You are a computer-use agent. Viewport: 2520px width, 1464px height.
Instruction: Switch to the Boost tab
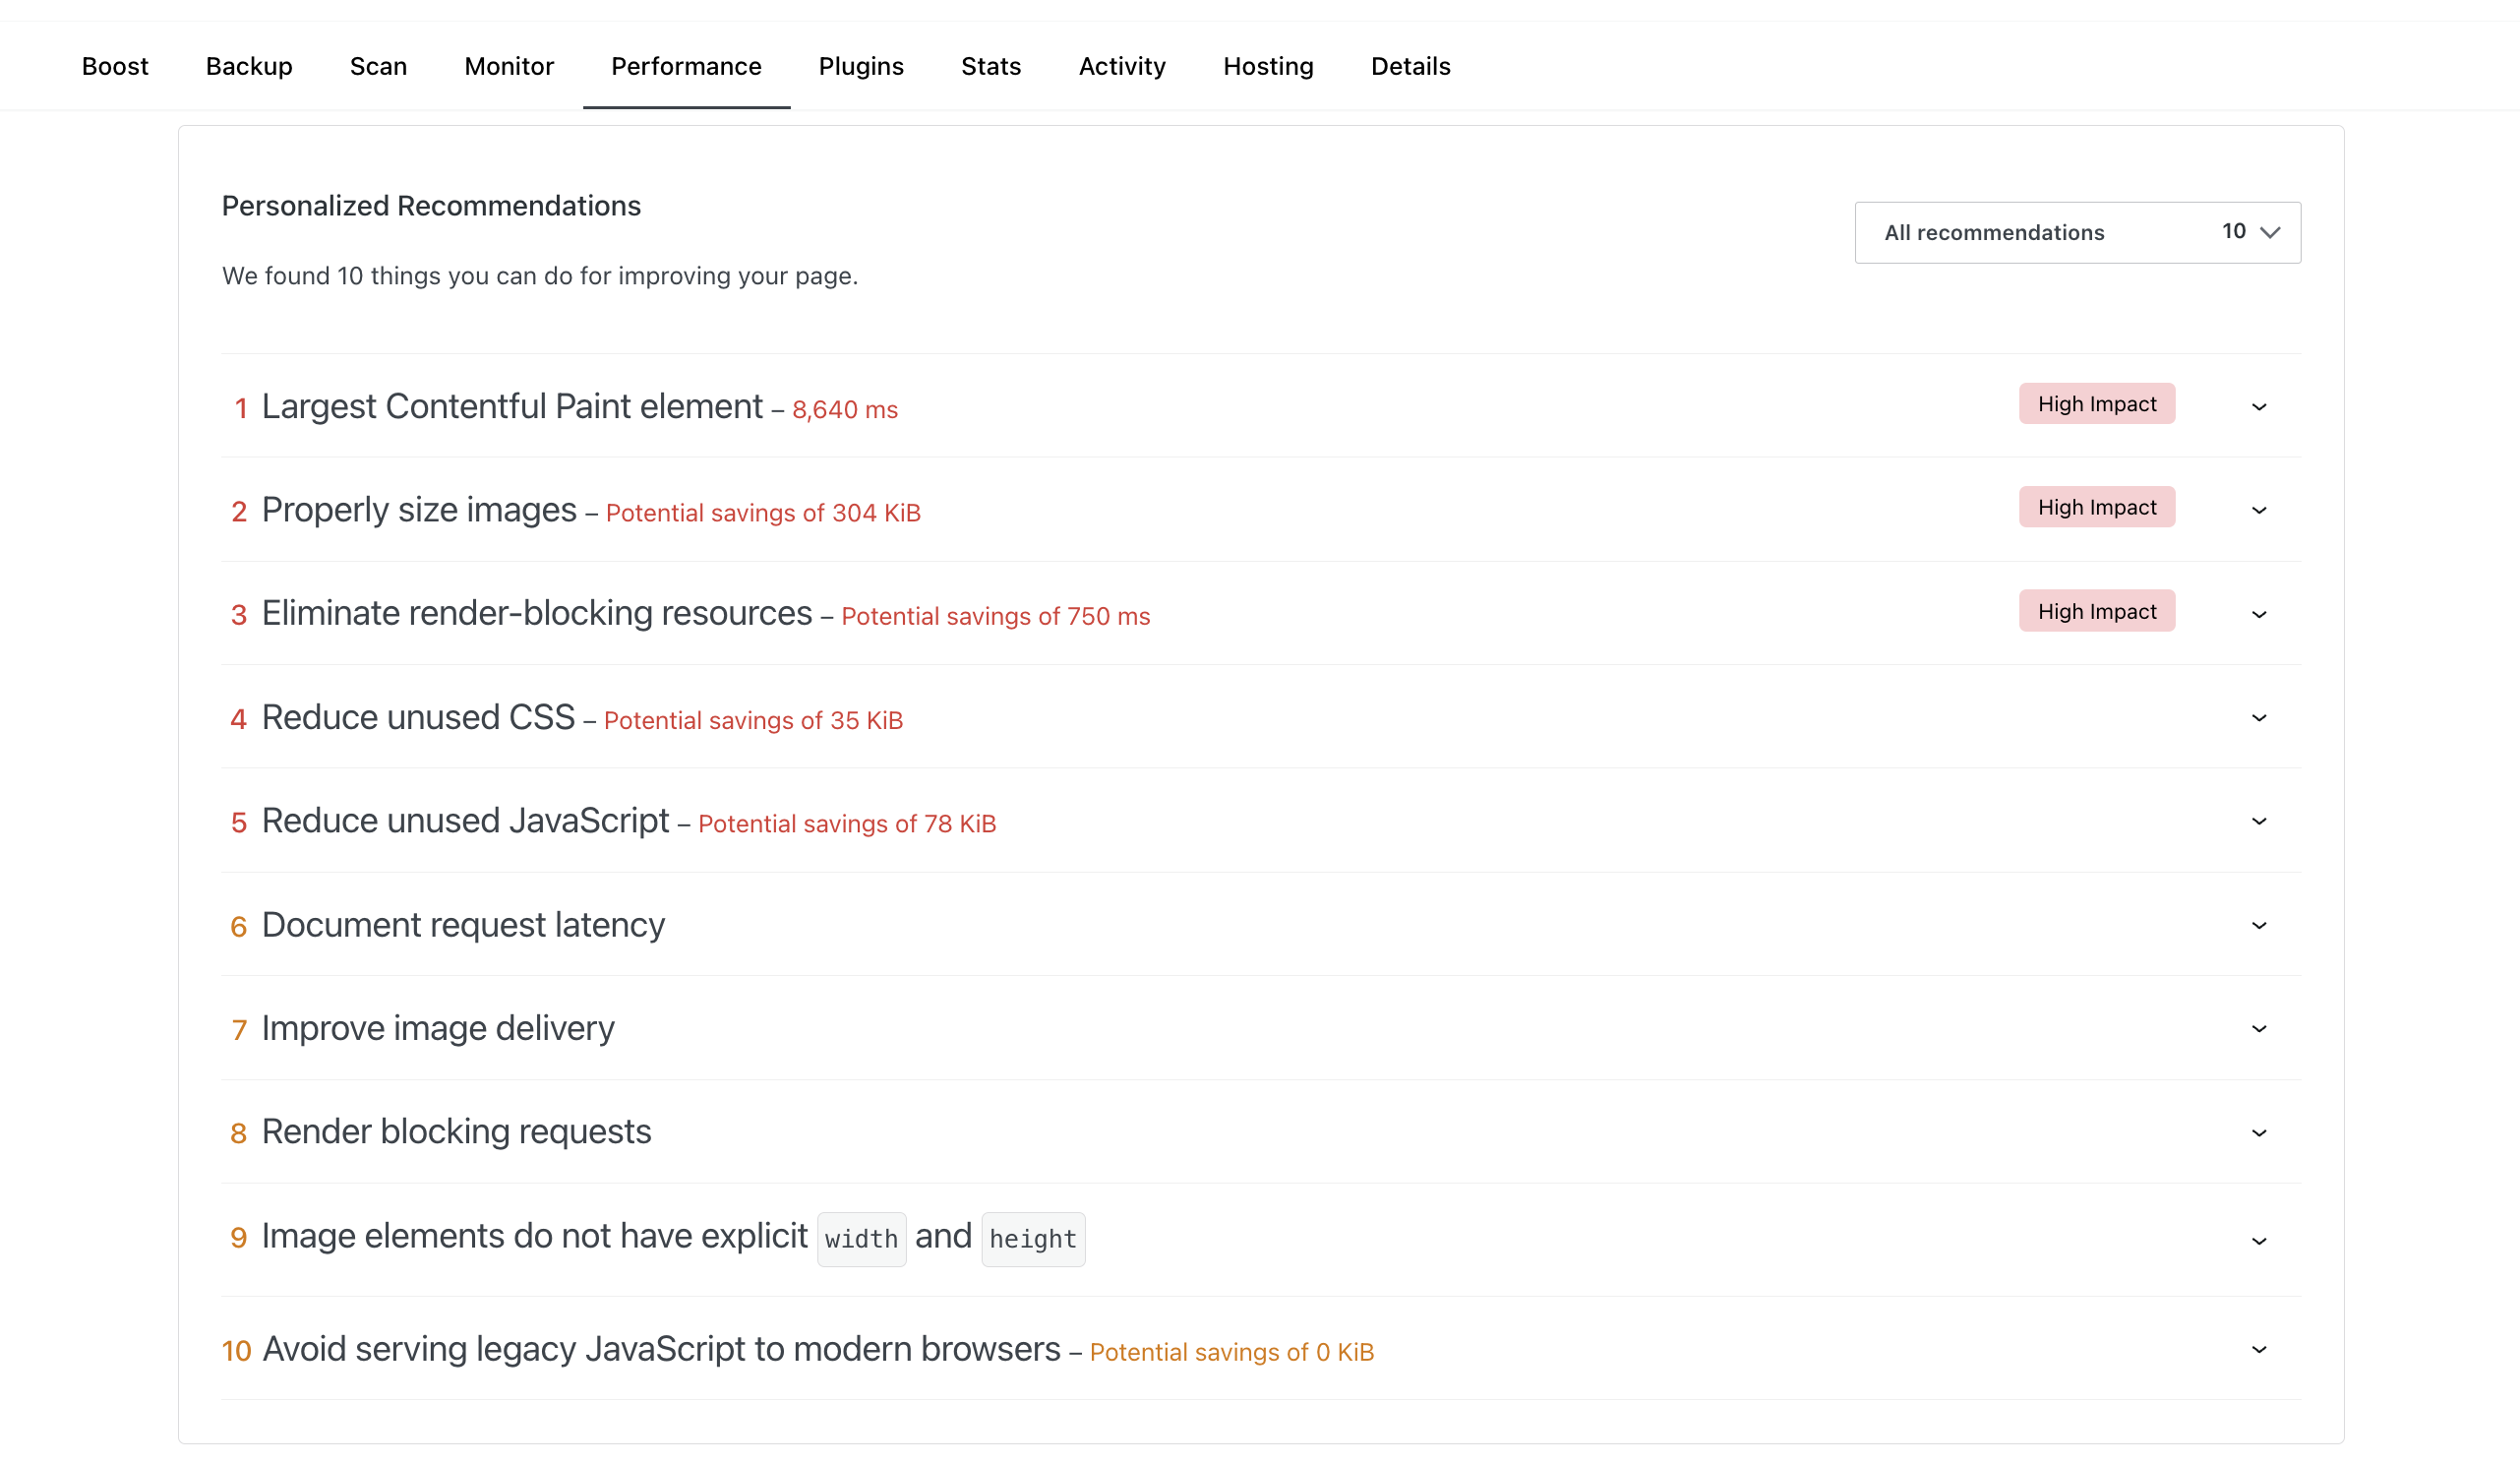coord(115,66)
